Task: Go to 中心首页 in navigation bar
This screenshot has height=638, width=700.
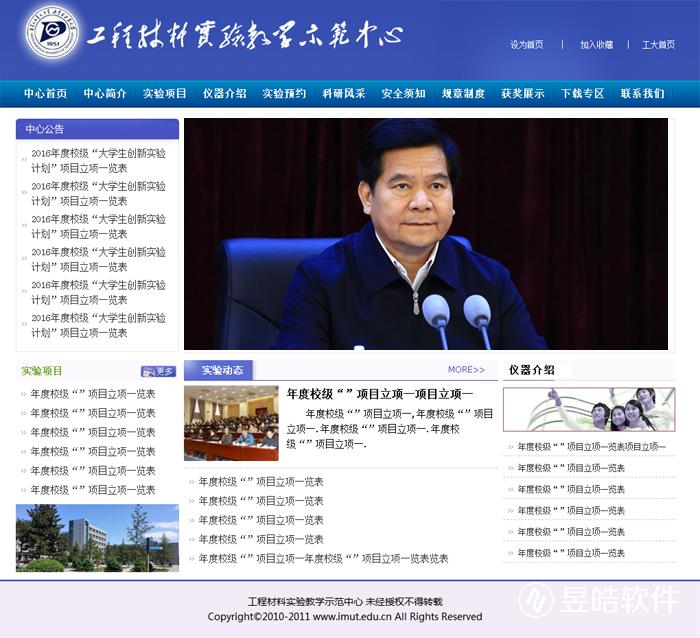Action: pos(46,94)
